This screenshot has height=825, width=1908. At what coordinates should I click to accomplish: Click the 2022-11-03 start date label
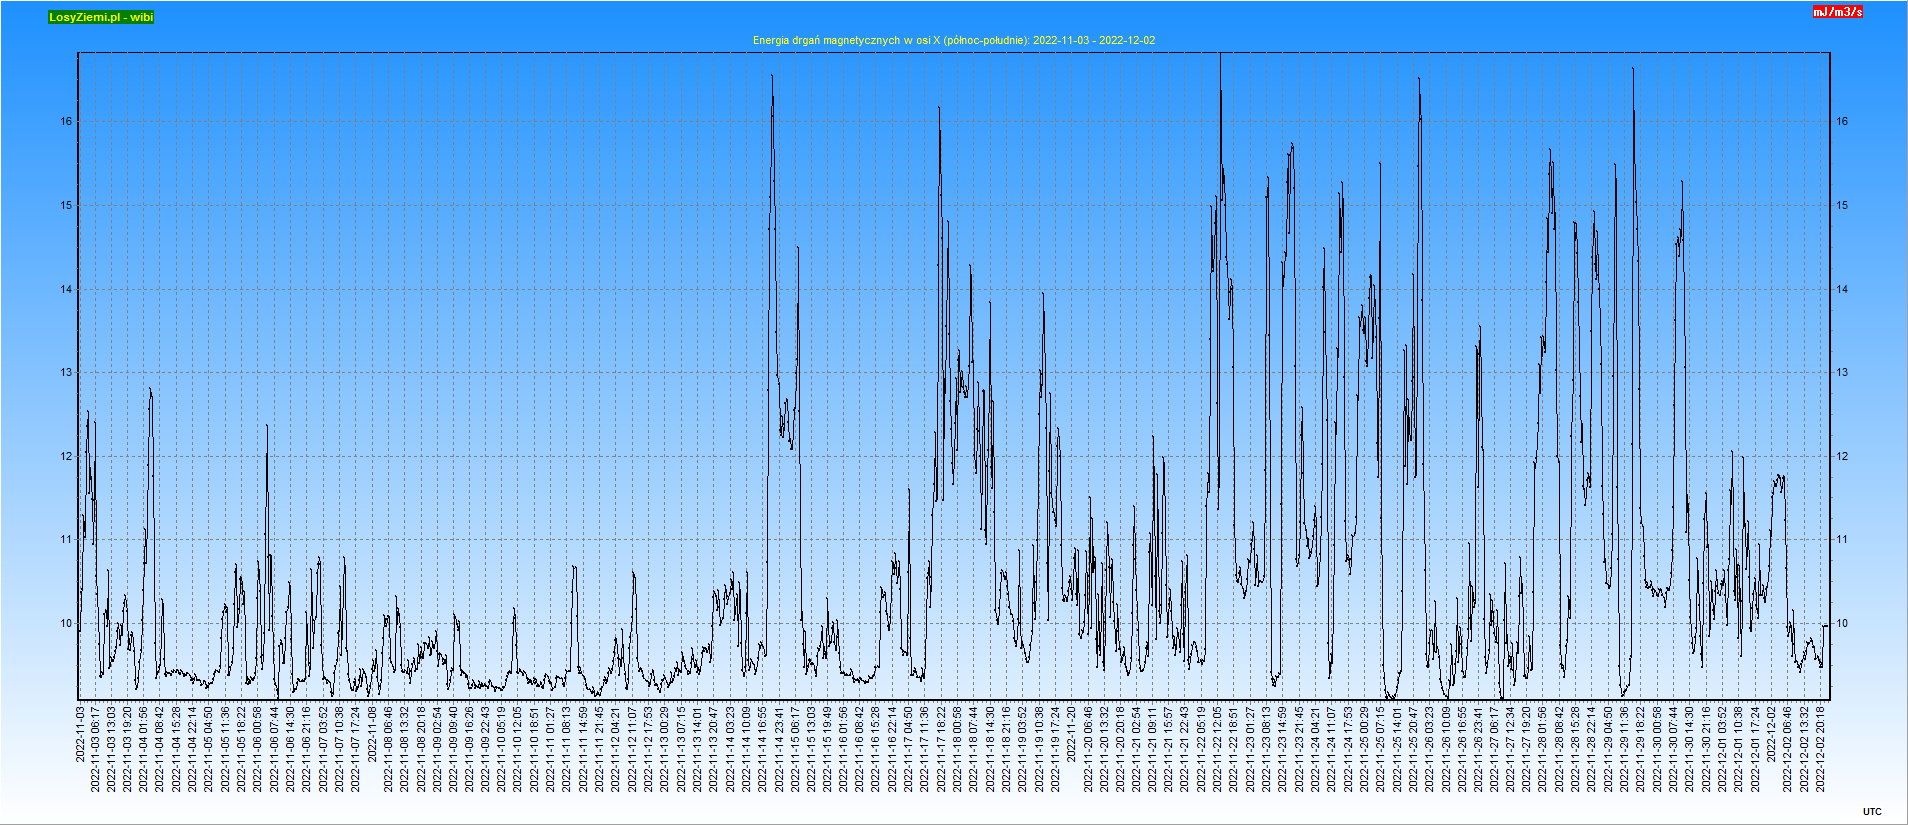point(80,734)
